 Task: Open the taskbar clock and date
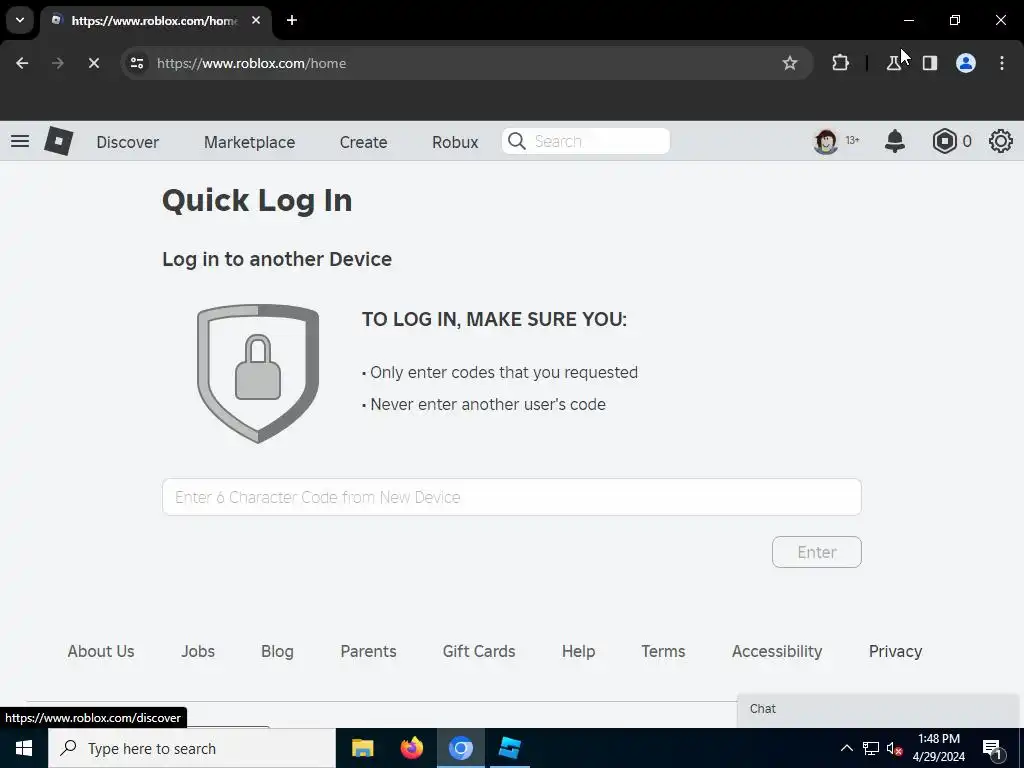[938, 748]
